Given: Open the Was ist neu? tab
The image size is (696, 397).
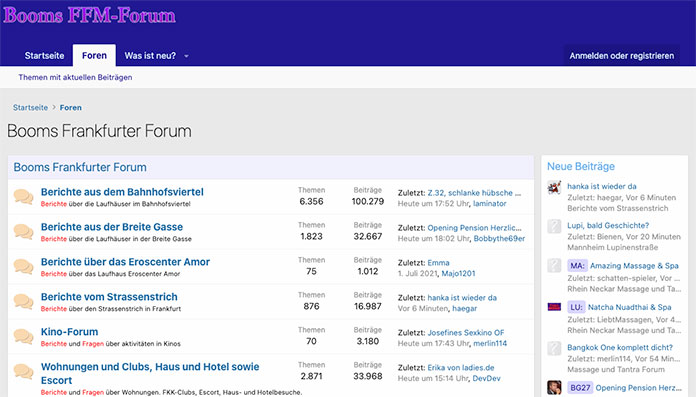Looking at the screenshot, I should [x=150, y=56].
